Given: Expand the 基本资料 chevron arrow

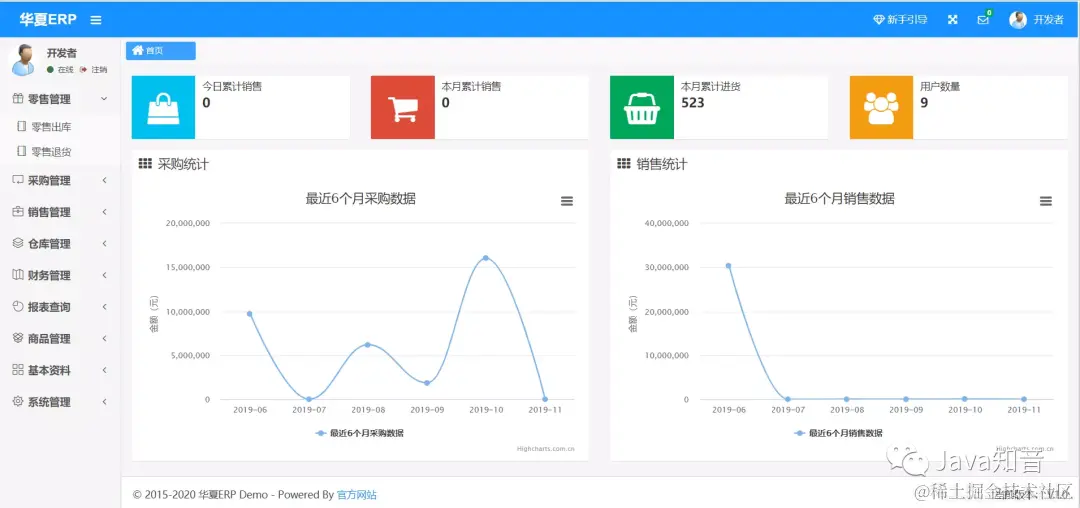Looking at the screenshot, I should coord(104,370).
